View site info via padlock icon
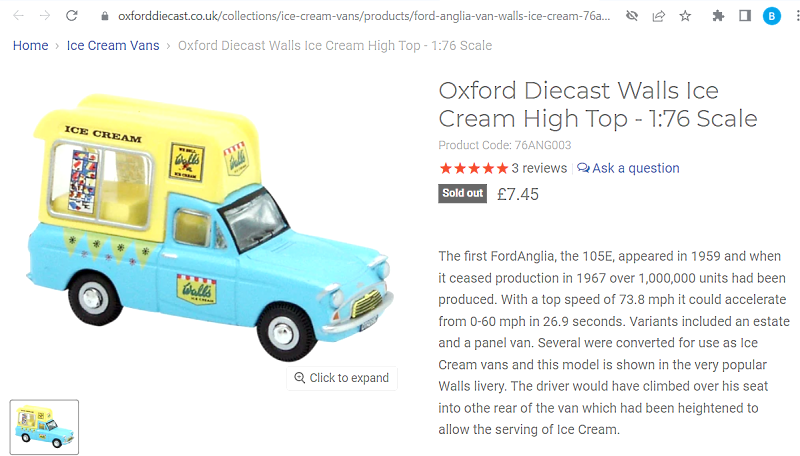This screenshot has height=456, width=800. click(x=105, y=16)
